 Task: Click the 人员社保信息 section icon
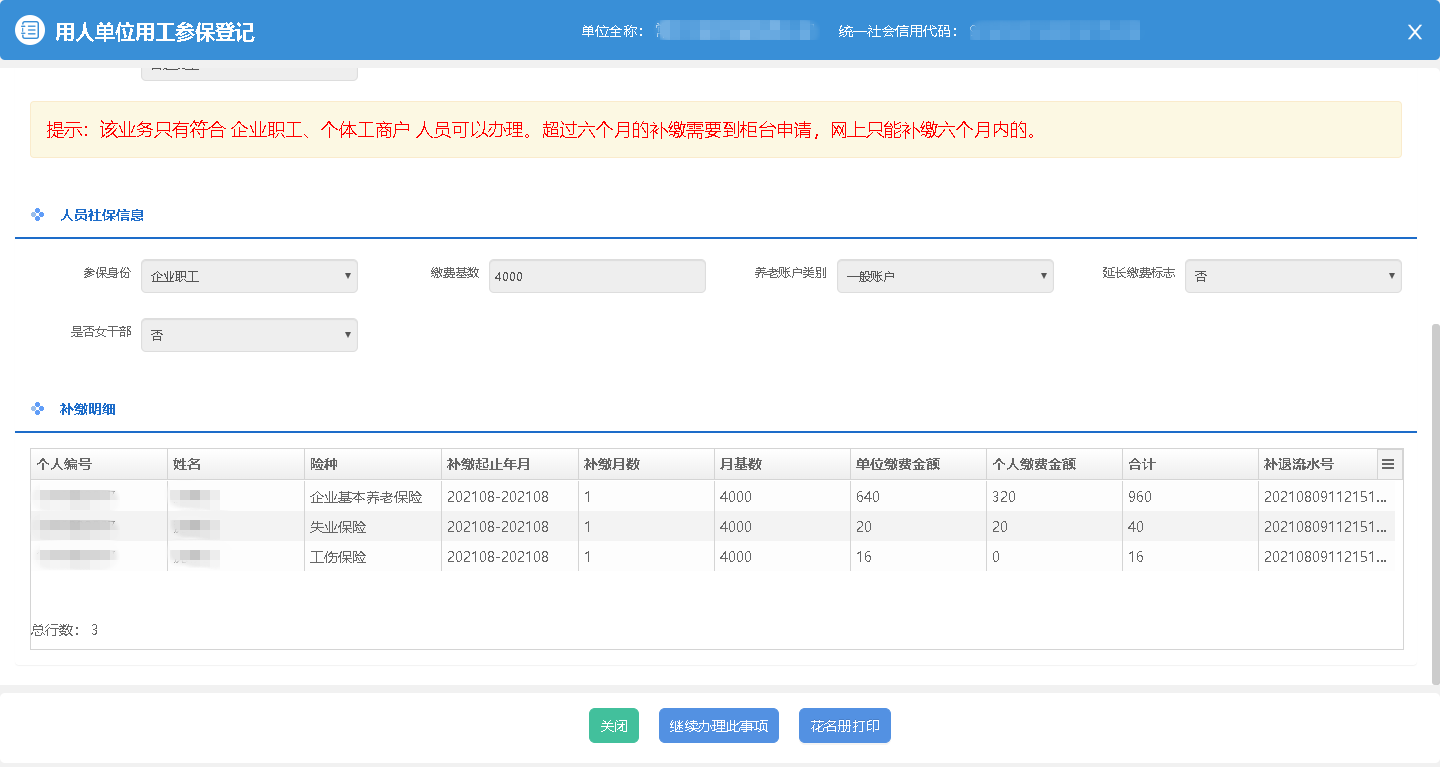tap(38, 215)
